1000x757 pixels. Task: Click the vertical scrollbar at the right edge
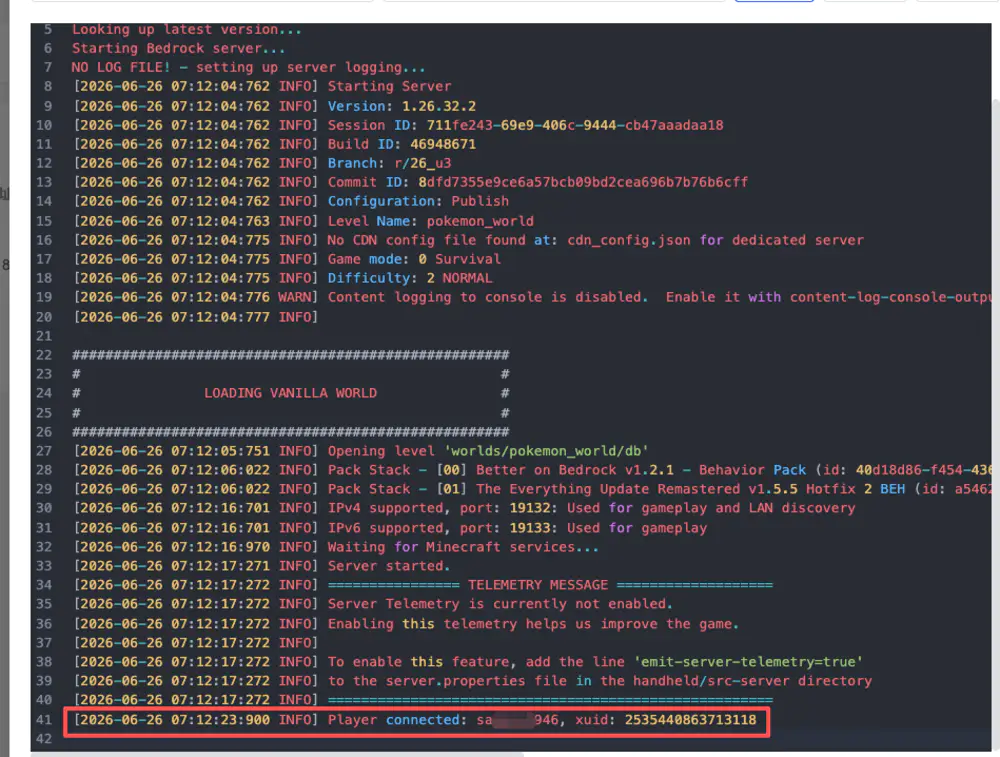click(996, 421)
